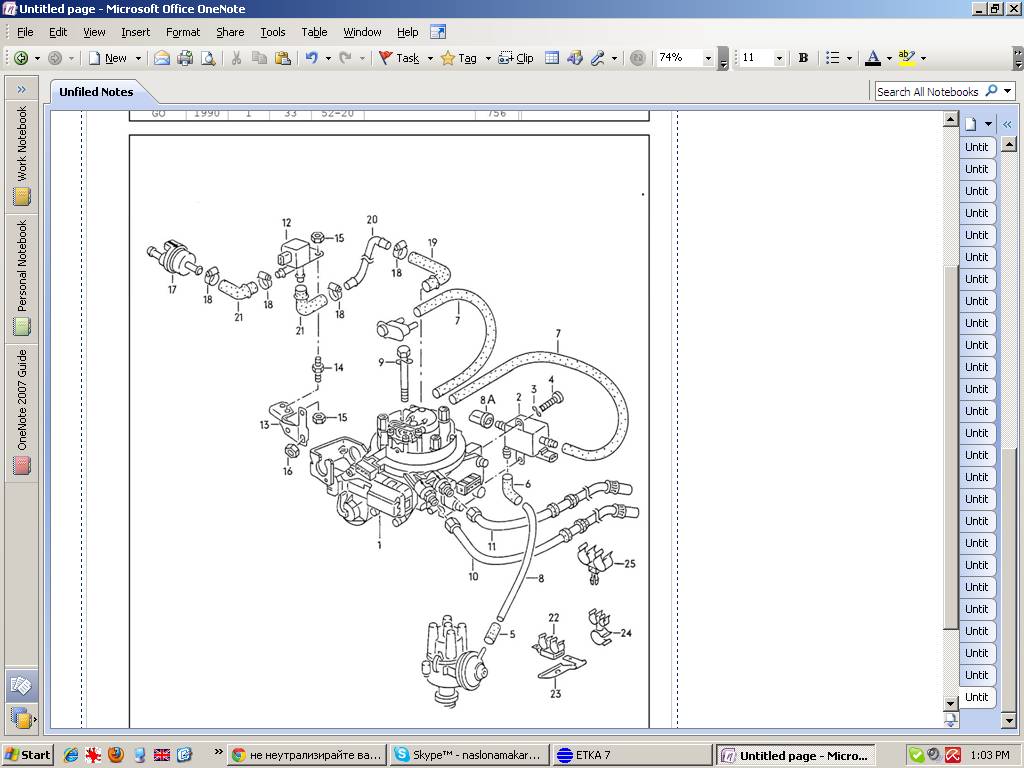Image resolution: width=1024 pixels, height=768 pixels.
Task: Click the font color swatch A
Action: coord(873,58)
